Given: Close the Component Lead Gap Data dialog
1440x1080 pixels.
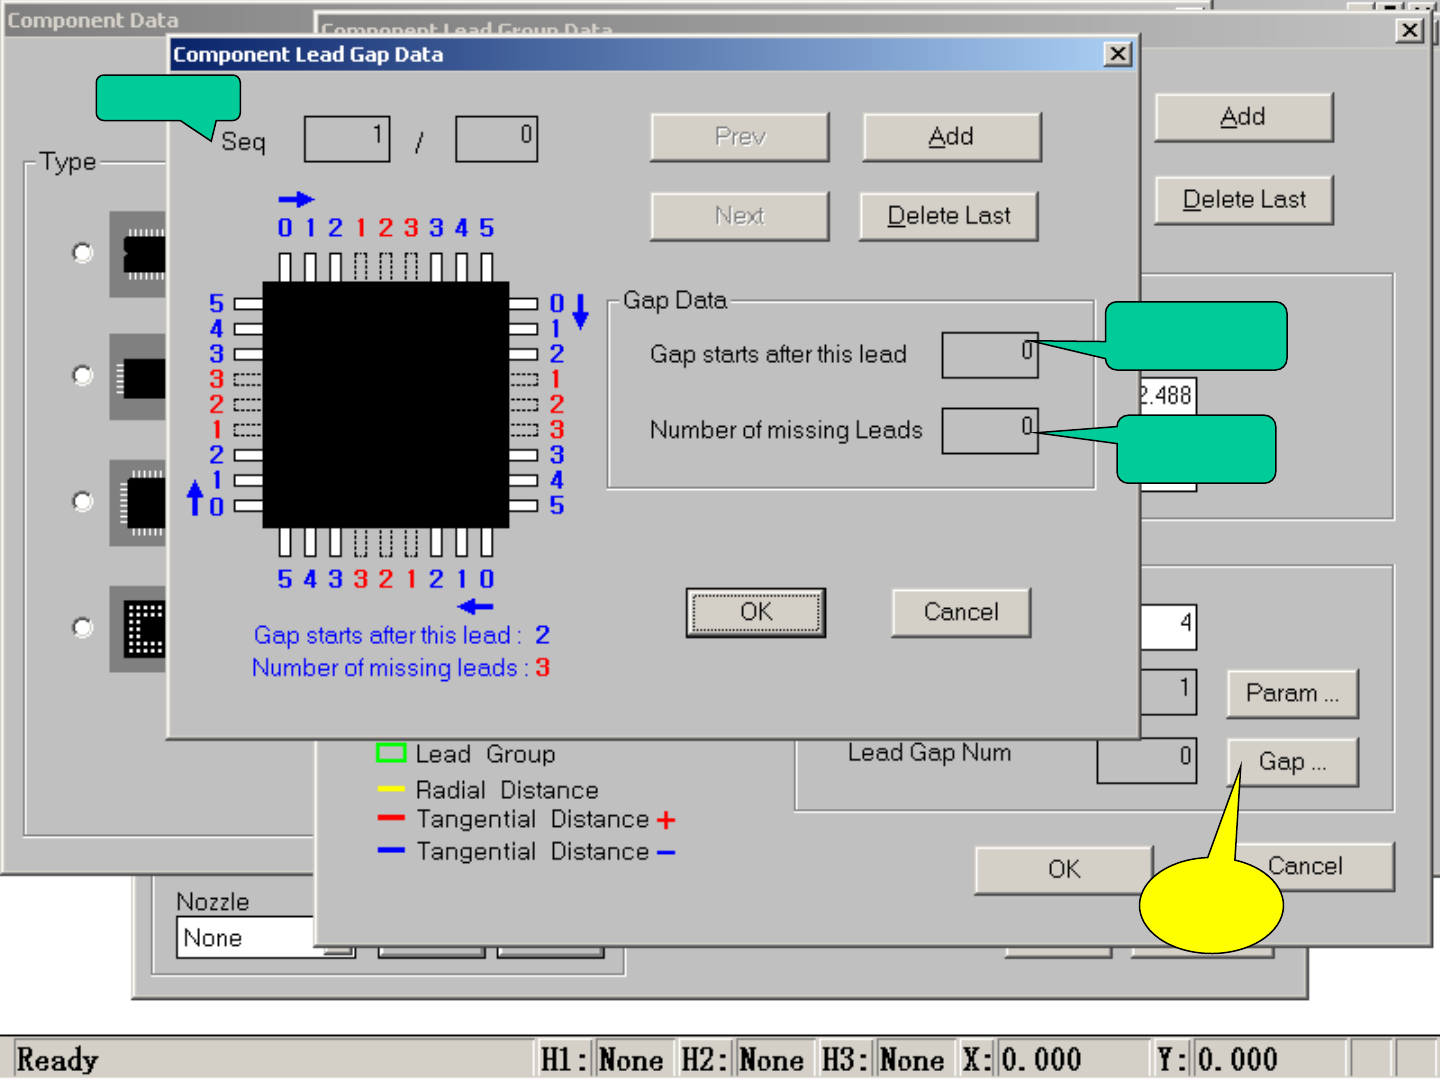Looking at the screenshot, I should click(1118, 54).
